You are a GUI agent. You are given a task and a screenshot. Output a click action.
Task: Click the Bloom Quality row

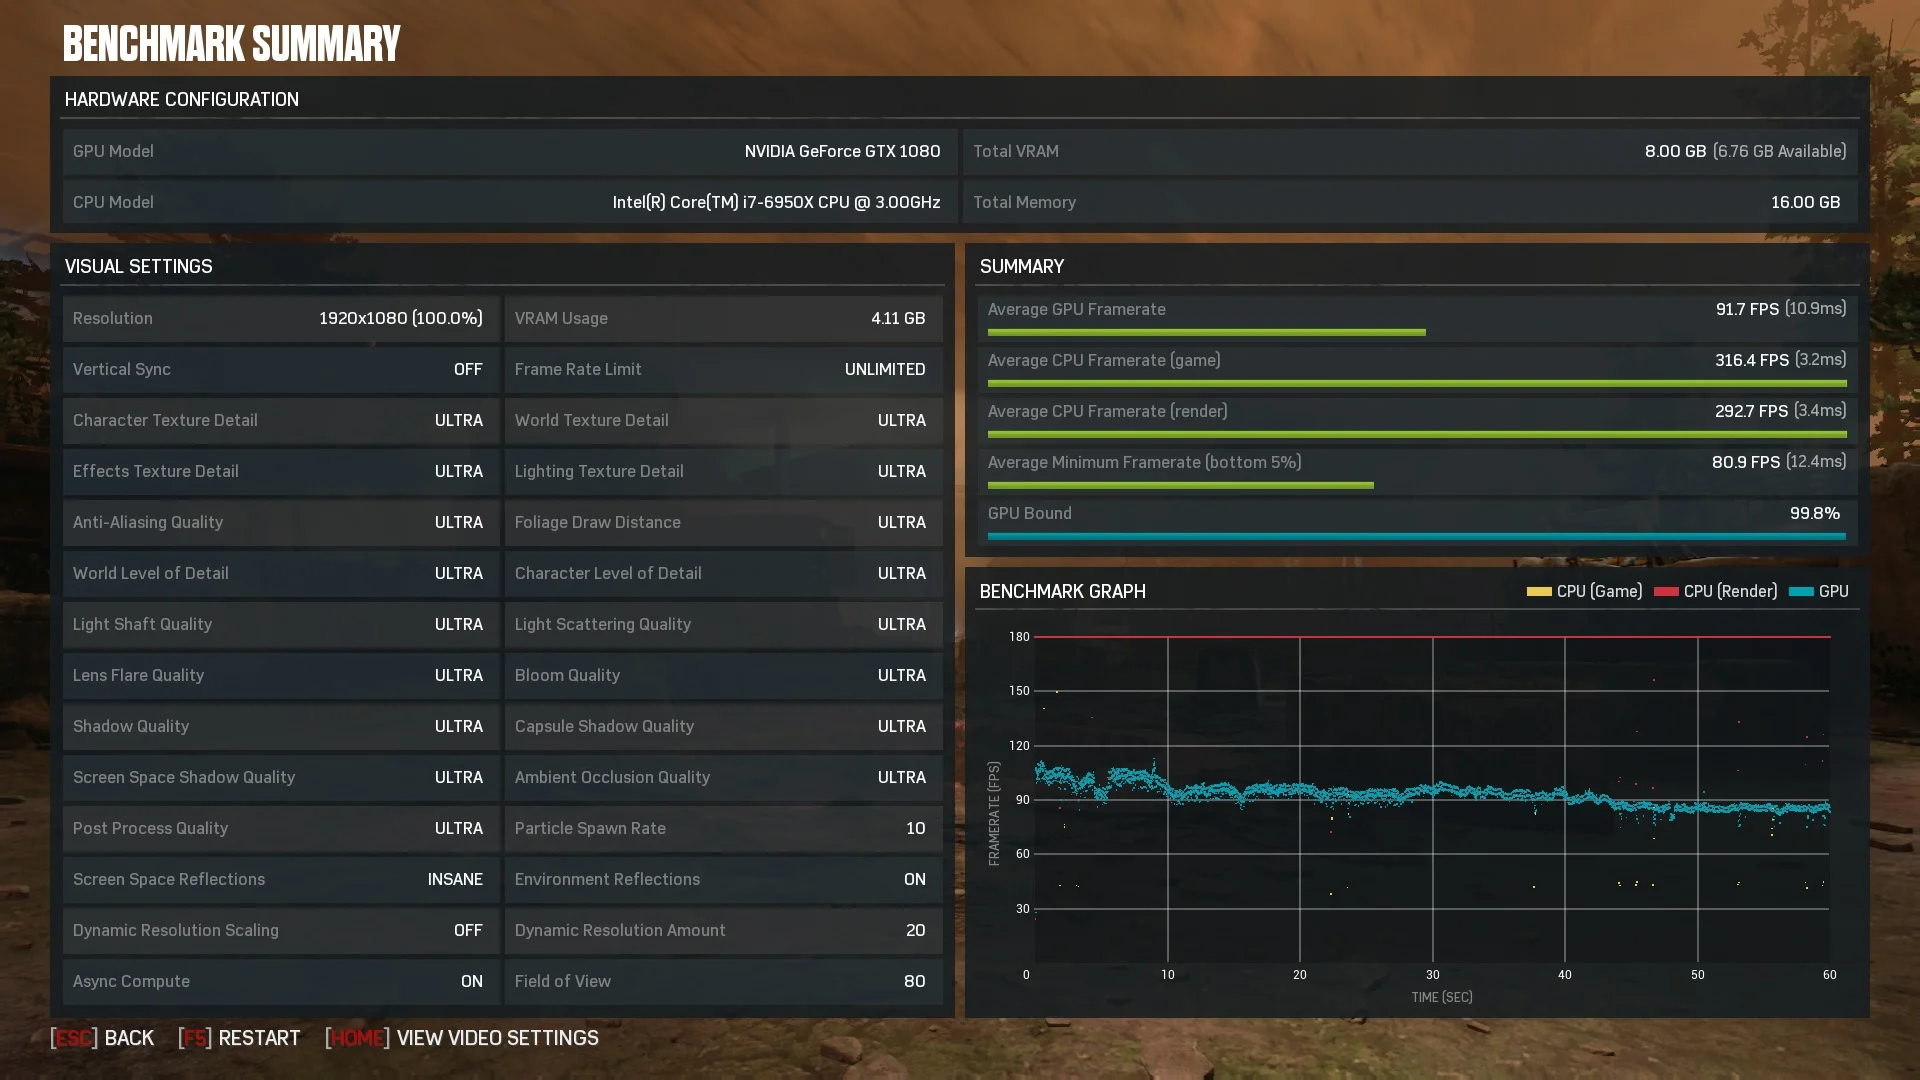click(x=723, y=676)
